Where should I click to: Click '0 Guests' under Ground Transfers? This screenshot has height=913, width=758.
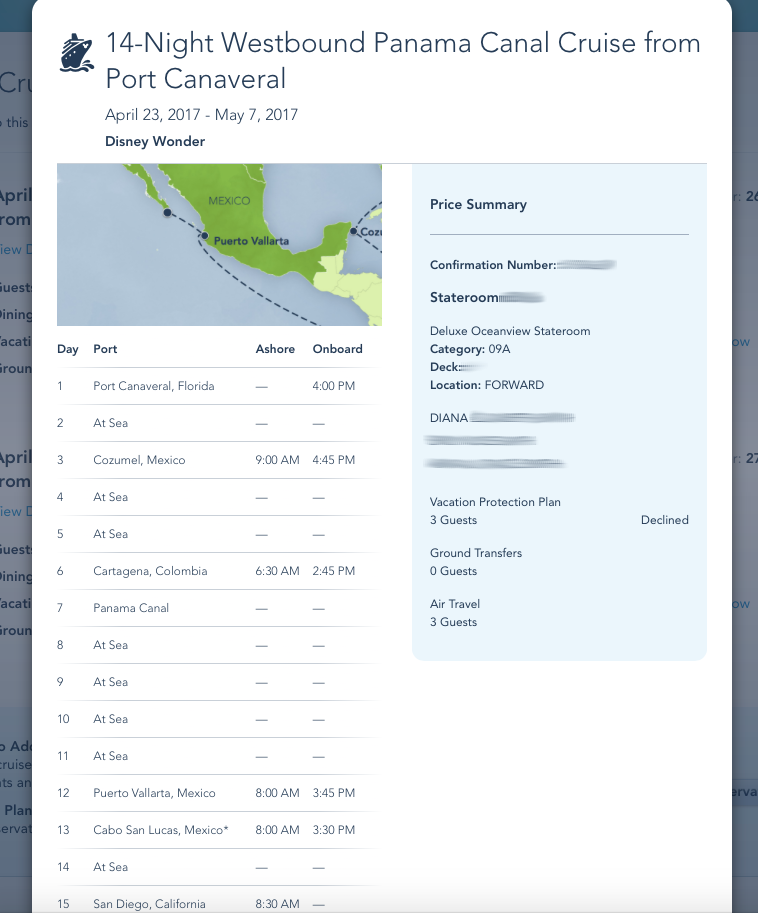tap(454, 571)
